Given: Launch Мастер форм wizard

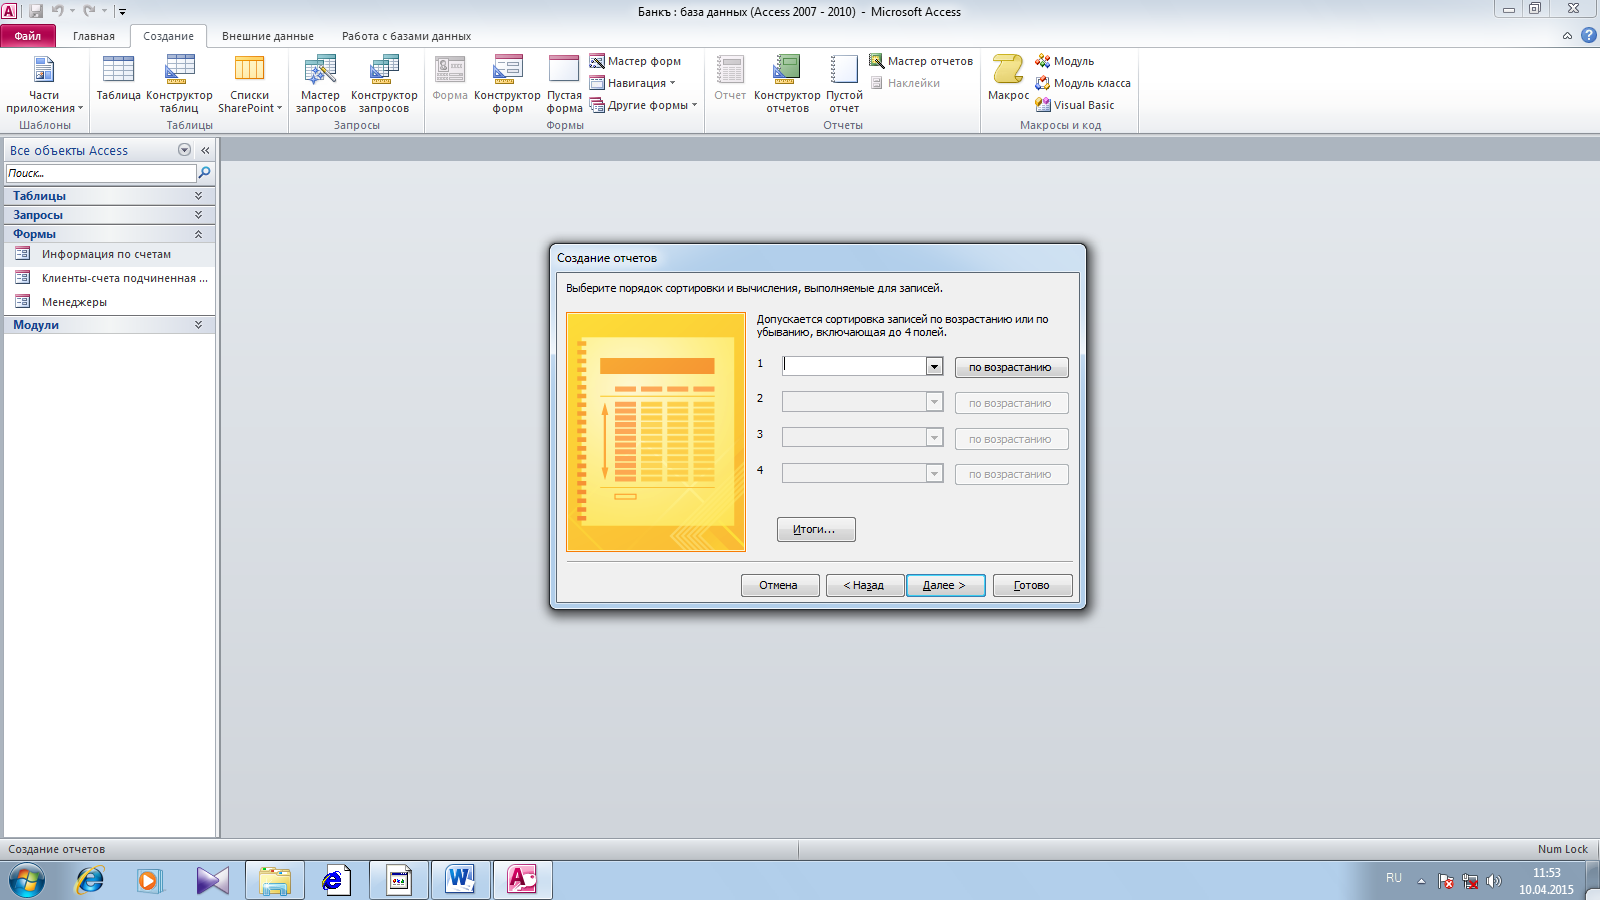Looking at the screenshot, I should click(x=635, y=61).
